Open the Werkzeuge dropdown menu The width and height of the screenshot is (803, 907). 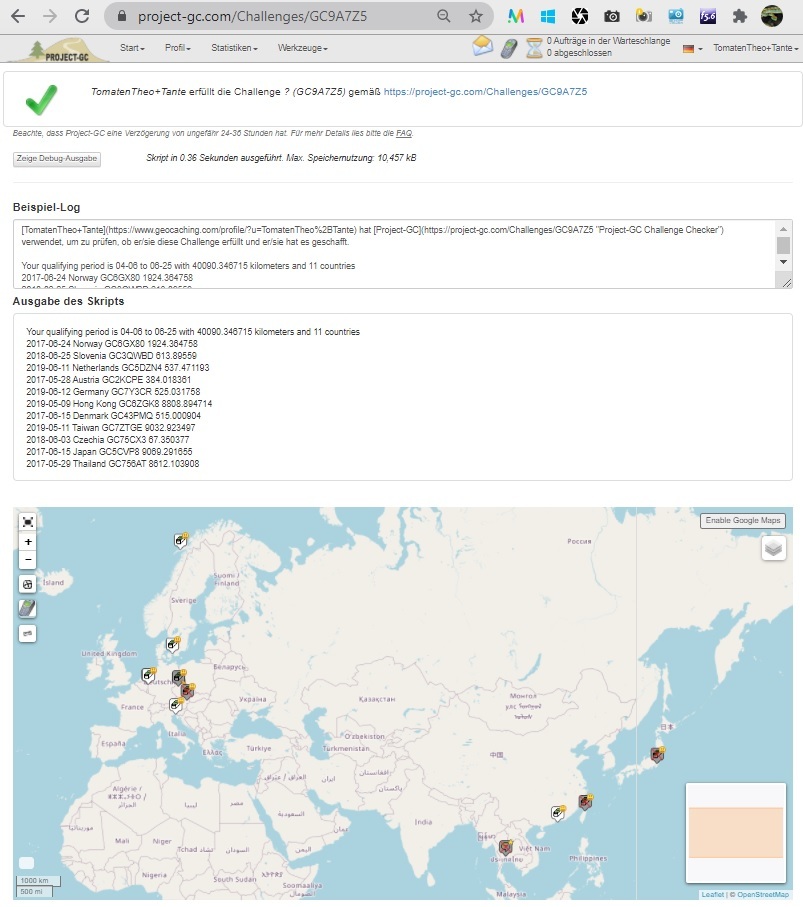point(303,48)
